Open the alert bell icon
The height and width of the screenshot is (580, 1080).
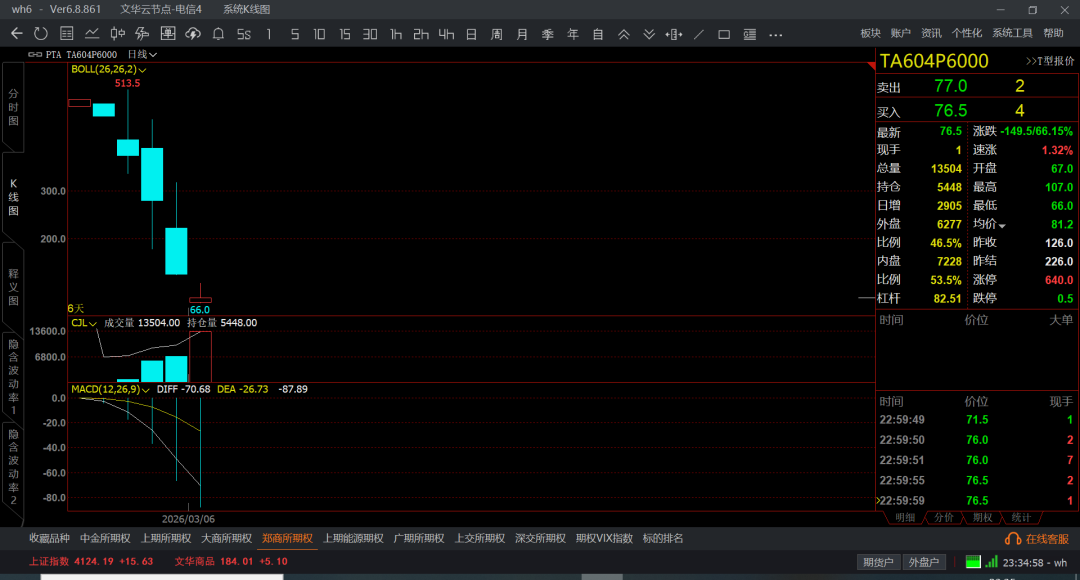pyautogui.click(x=218, y=34)
